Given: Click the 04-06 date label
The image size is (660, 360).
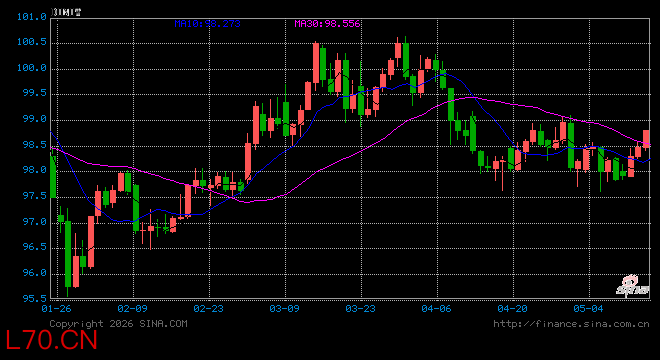Looking at the screenshot, I should (436, 309).
